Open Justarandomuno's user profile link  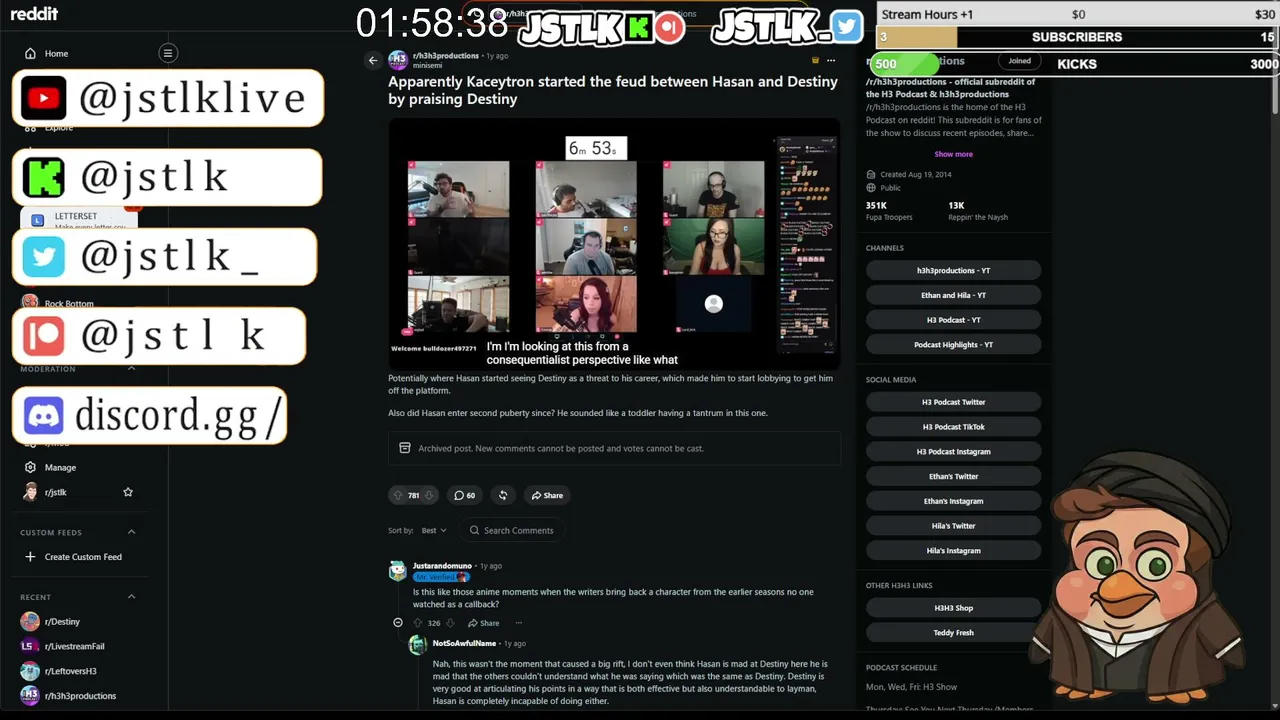point(442,566)
